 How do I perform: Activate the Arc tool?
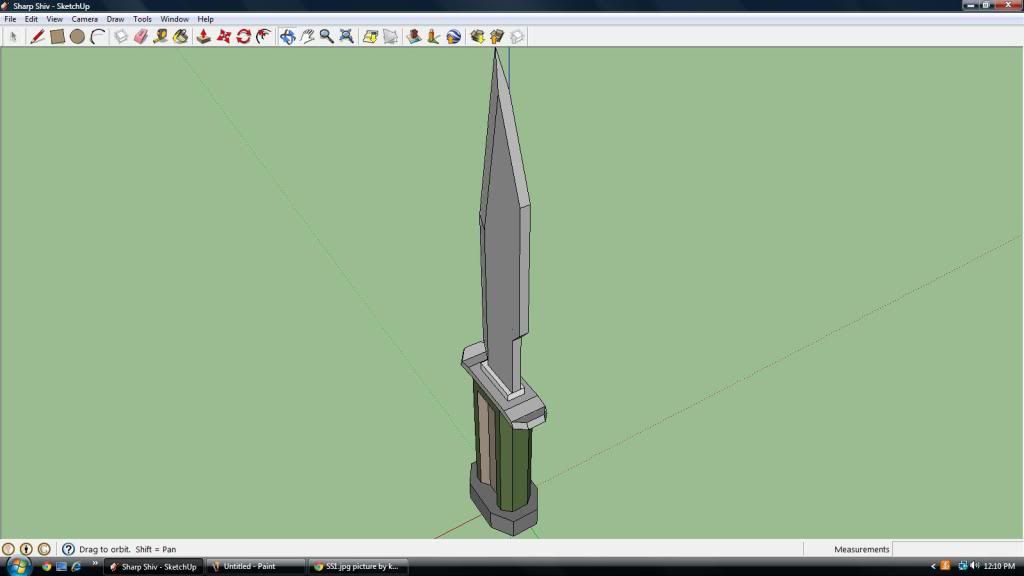(x=97, y=36)
